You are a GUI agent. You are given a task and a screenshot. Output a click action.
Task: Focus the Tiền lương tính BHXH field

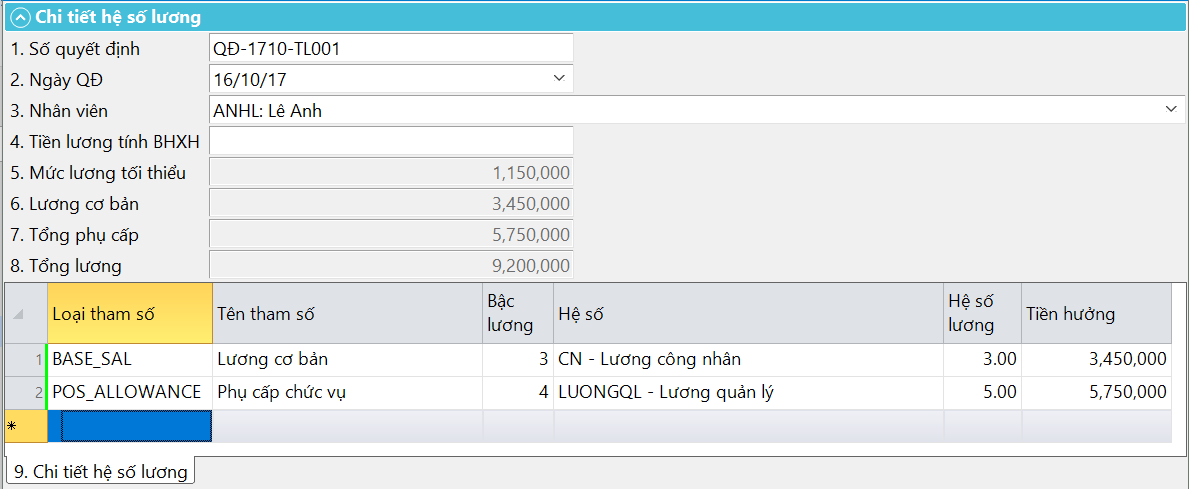coord(390,141)
